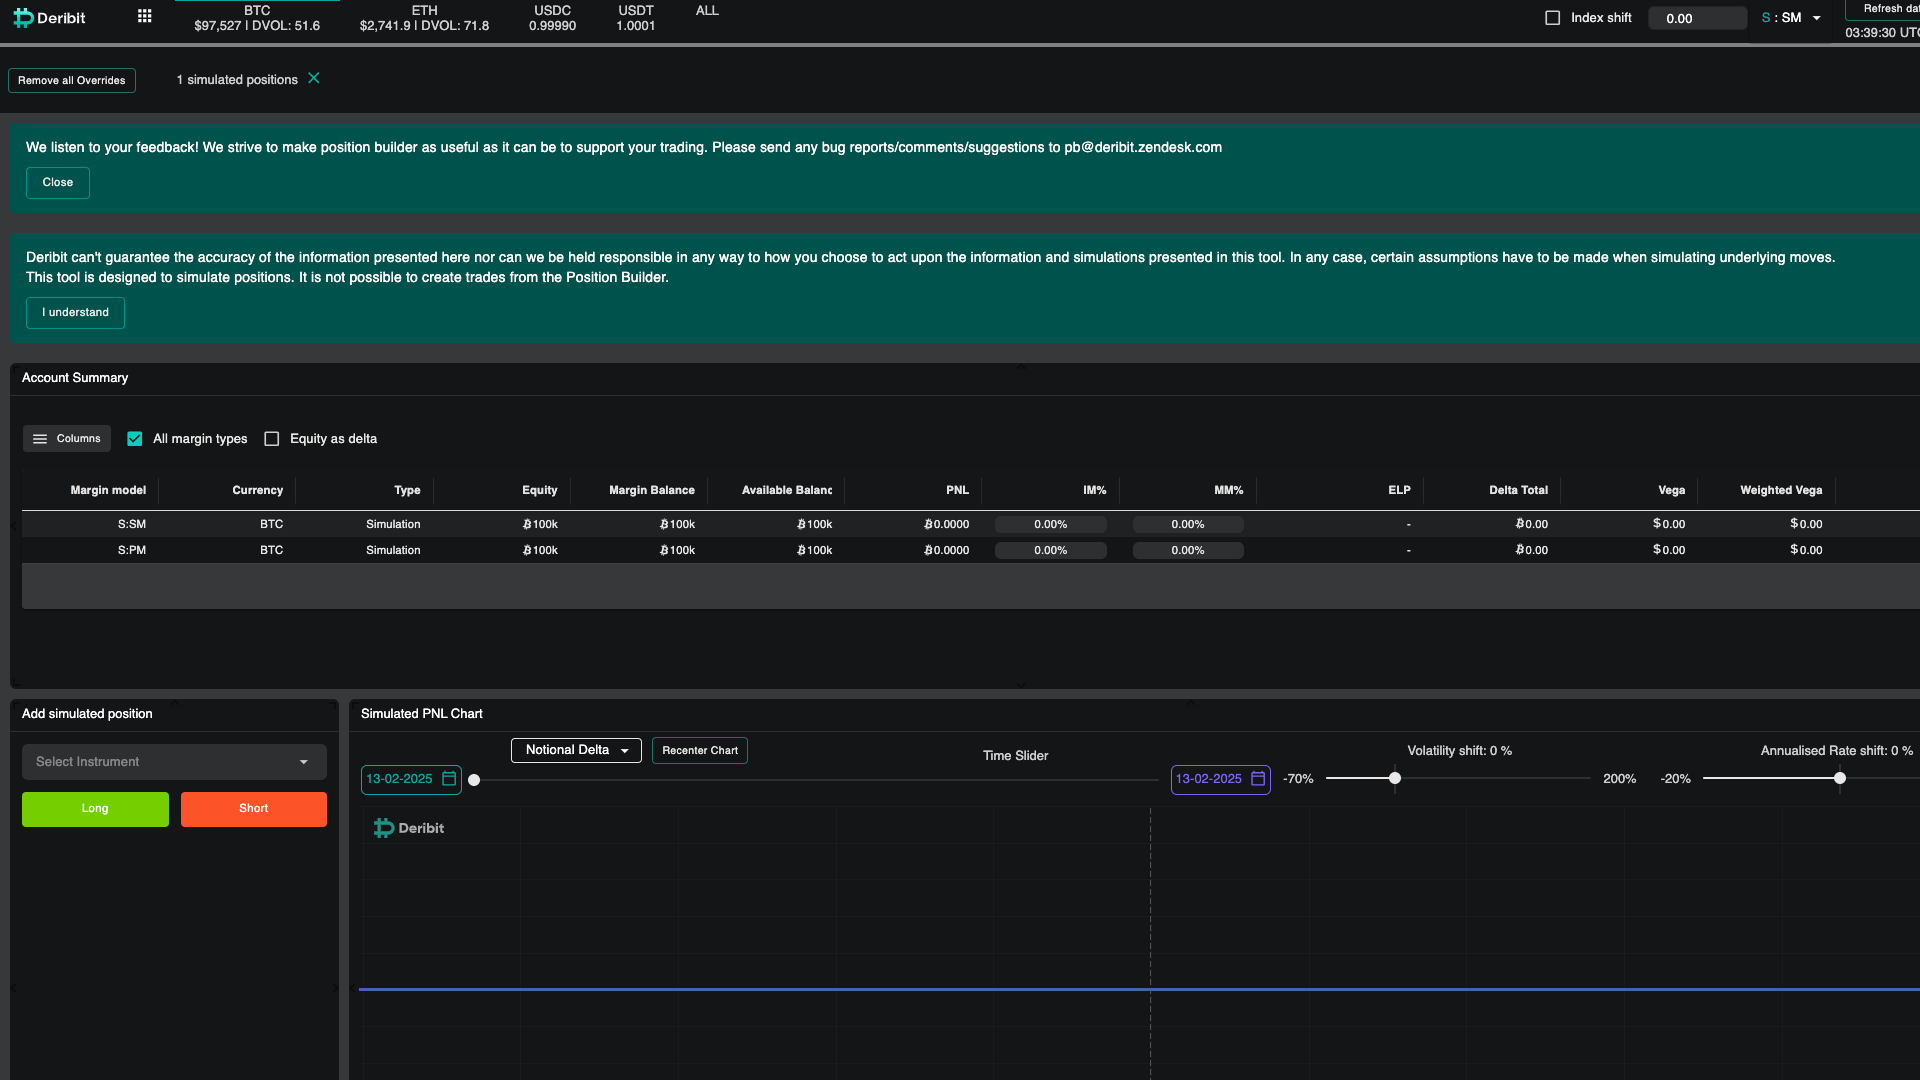The image size is (1920, 1080).
Task: Open the apps grid menu icon
Action: point(144,16)
